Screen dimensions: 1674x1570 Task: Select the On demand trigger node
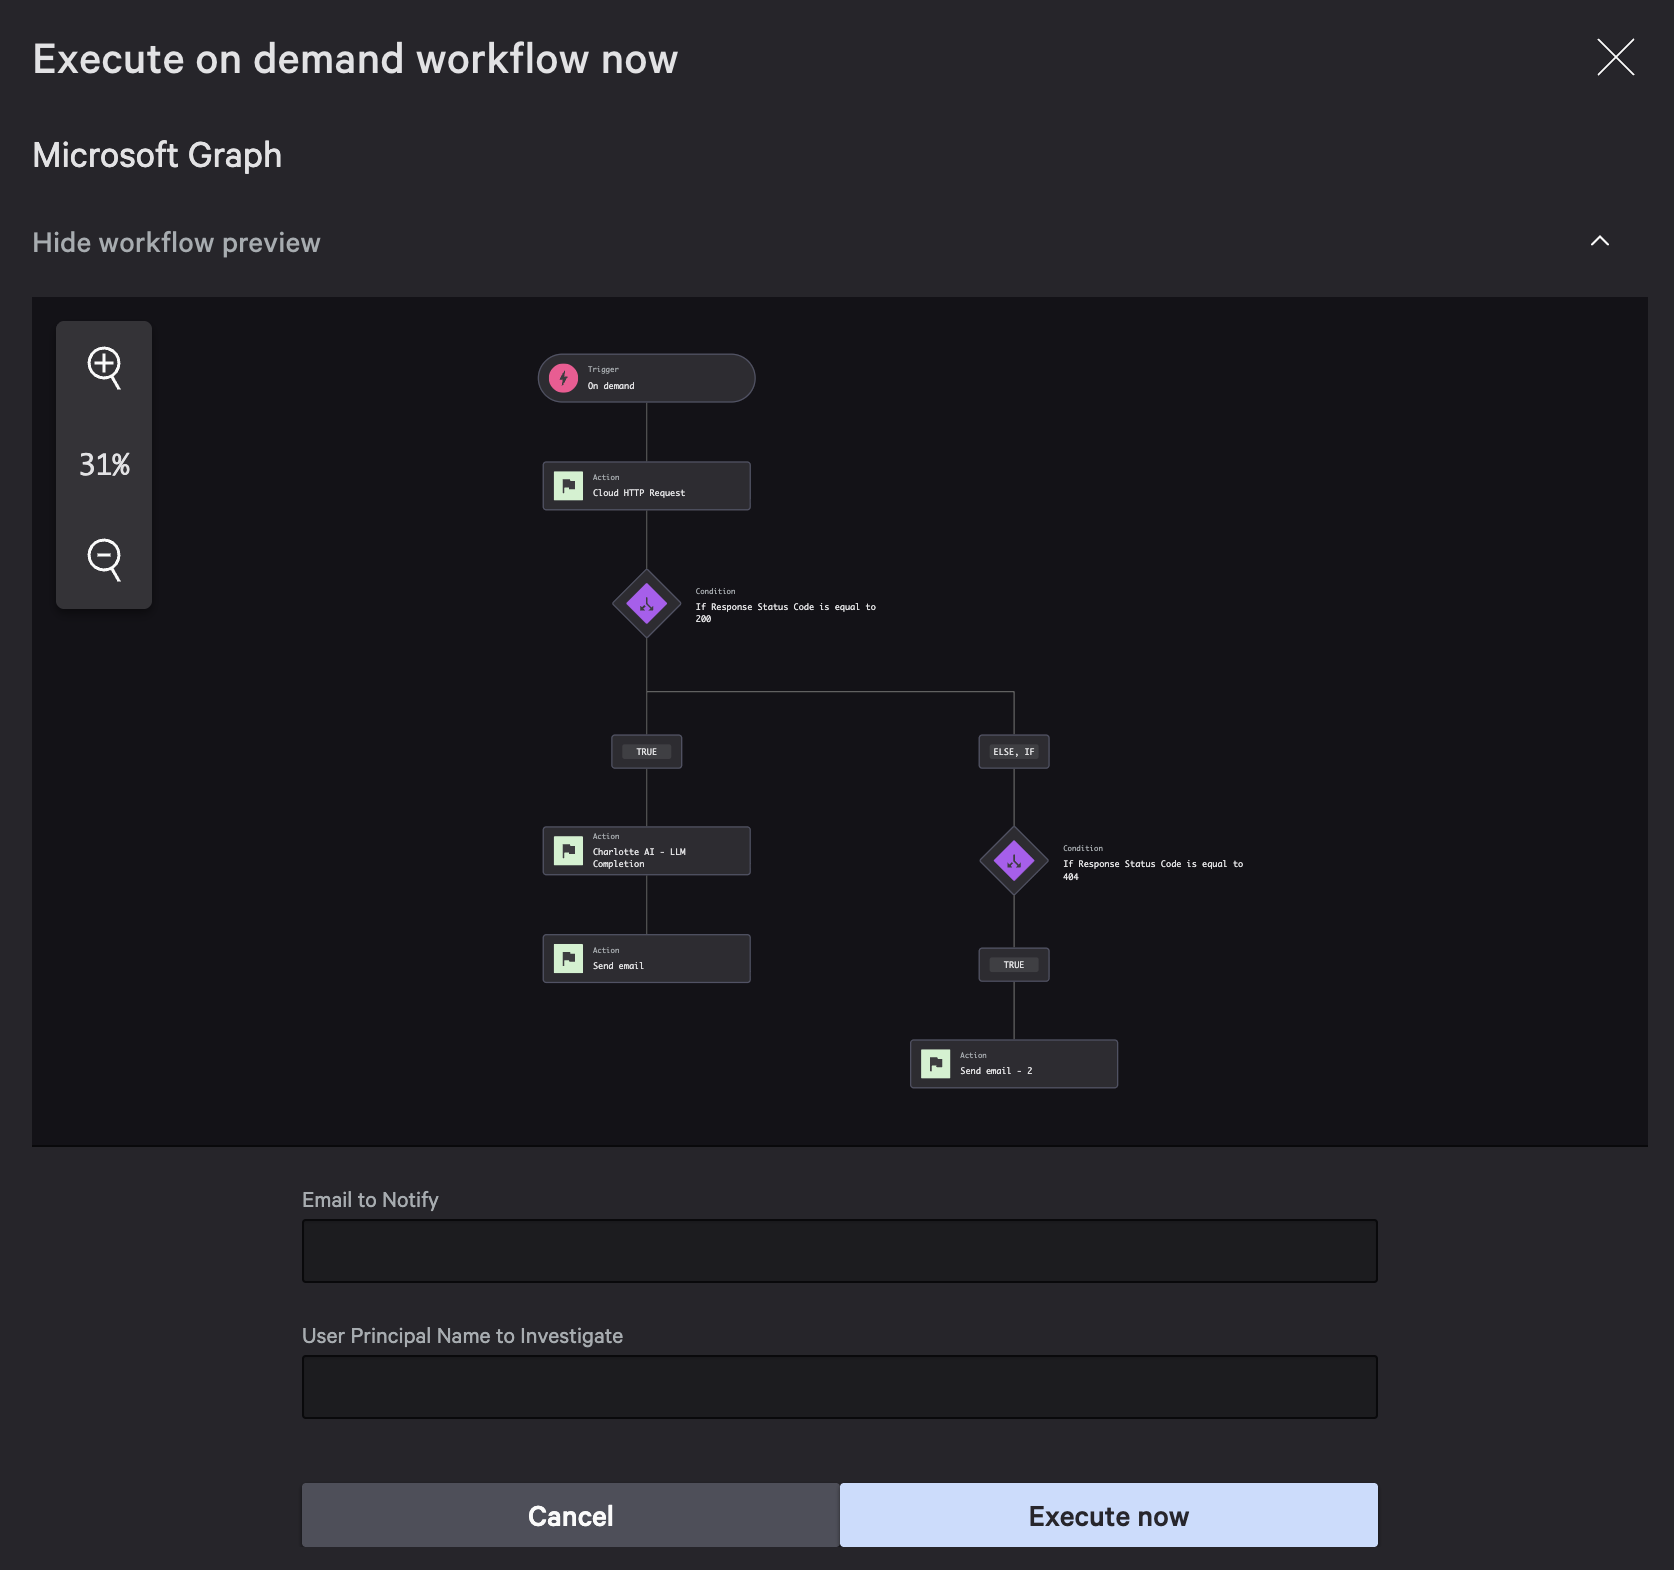(646, 378)
